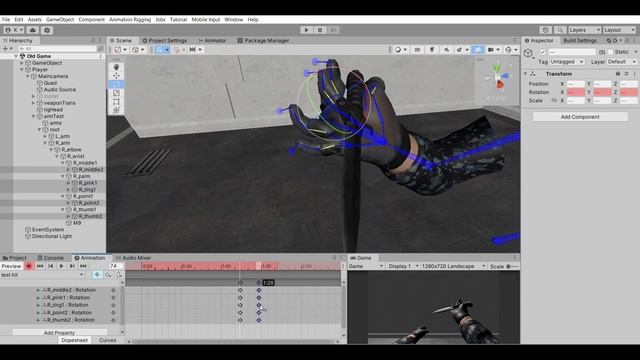Open the Window menu

pyautogui.click(x=233, y=20)
